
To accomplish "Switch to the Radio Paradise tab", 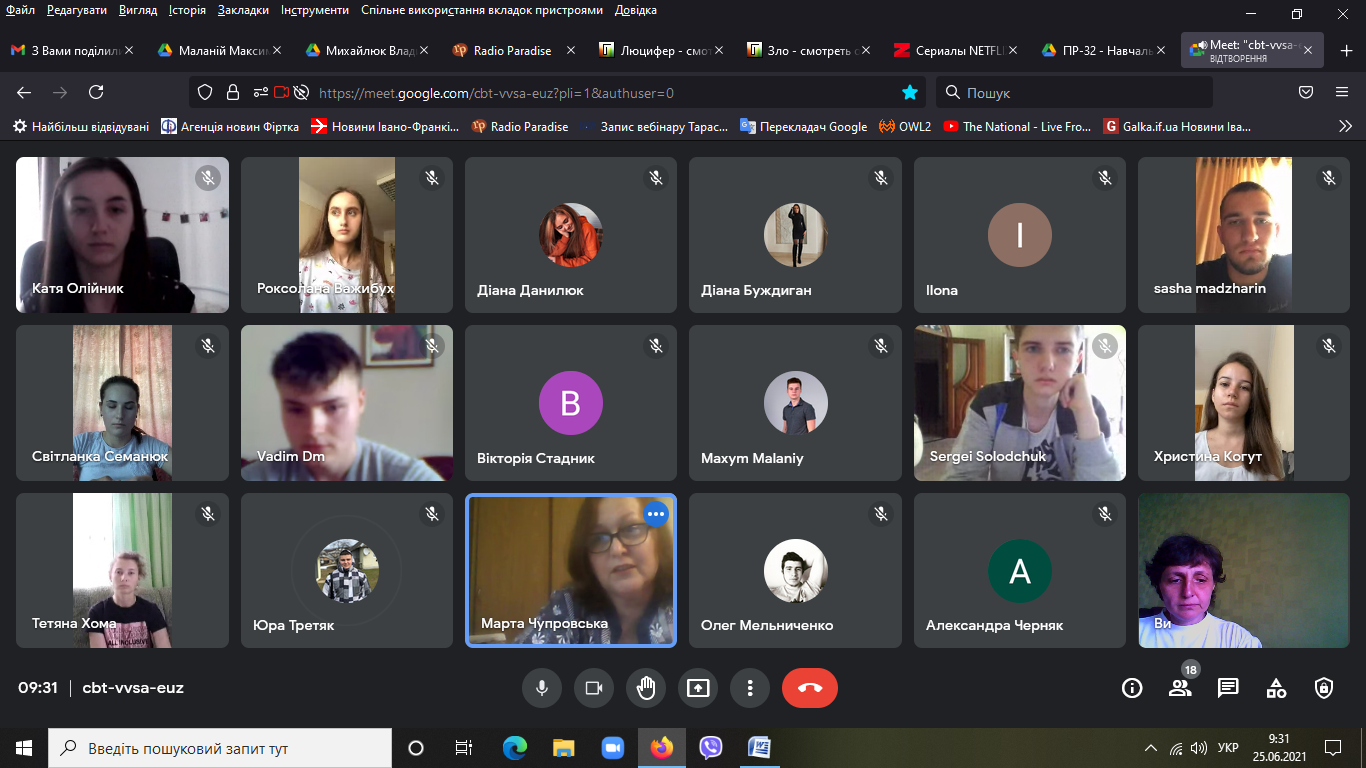I will [511, 50].
